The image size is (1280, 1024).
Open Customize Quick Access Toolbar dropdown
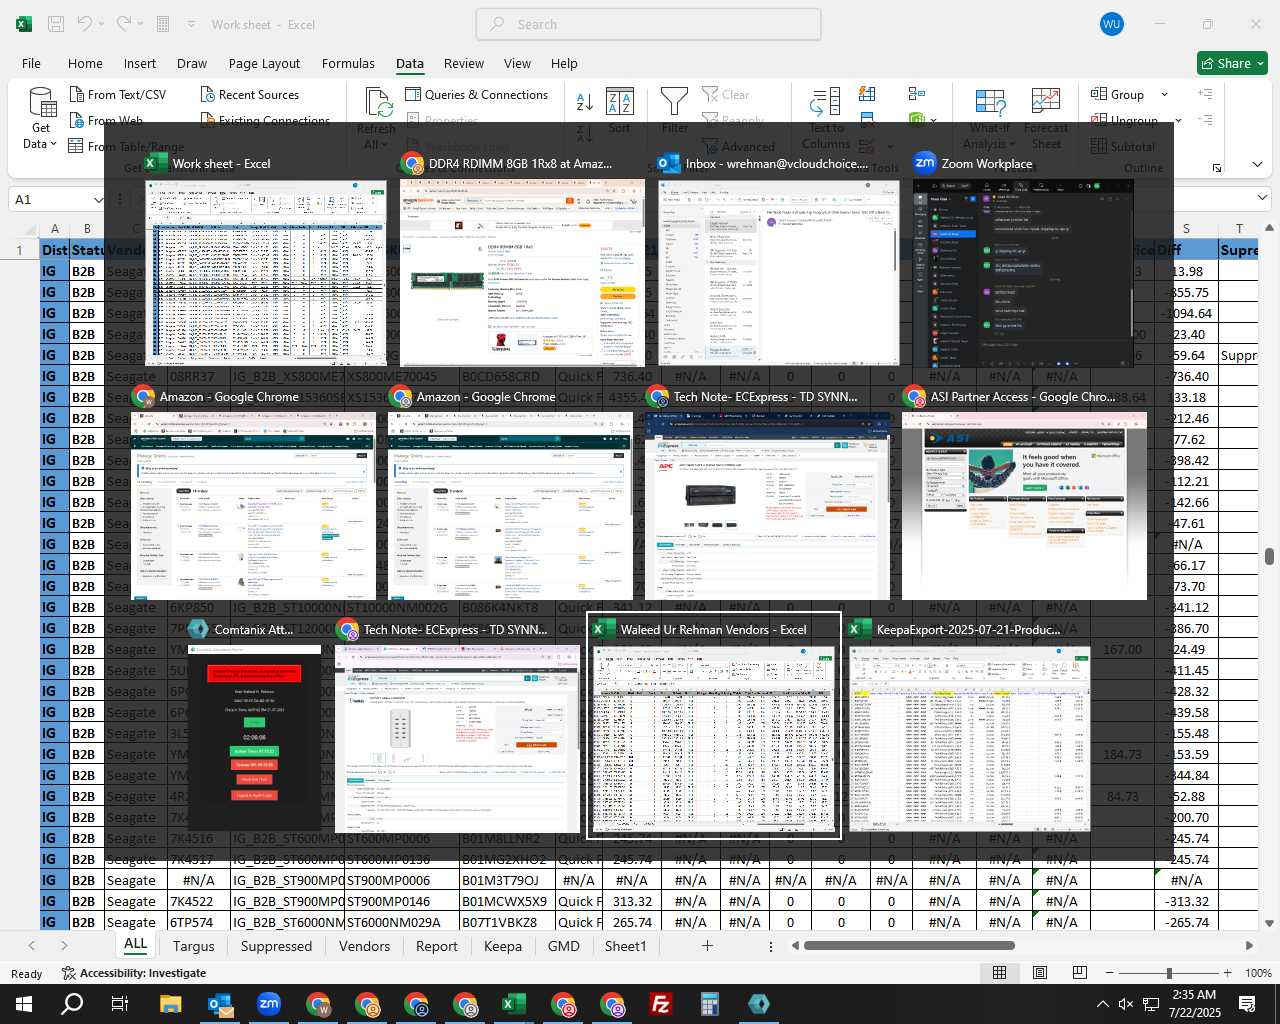(191, 24)
